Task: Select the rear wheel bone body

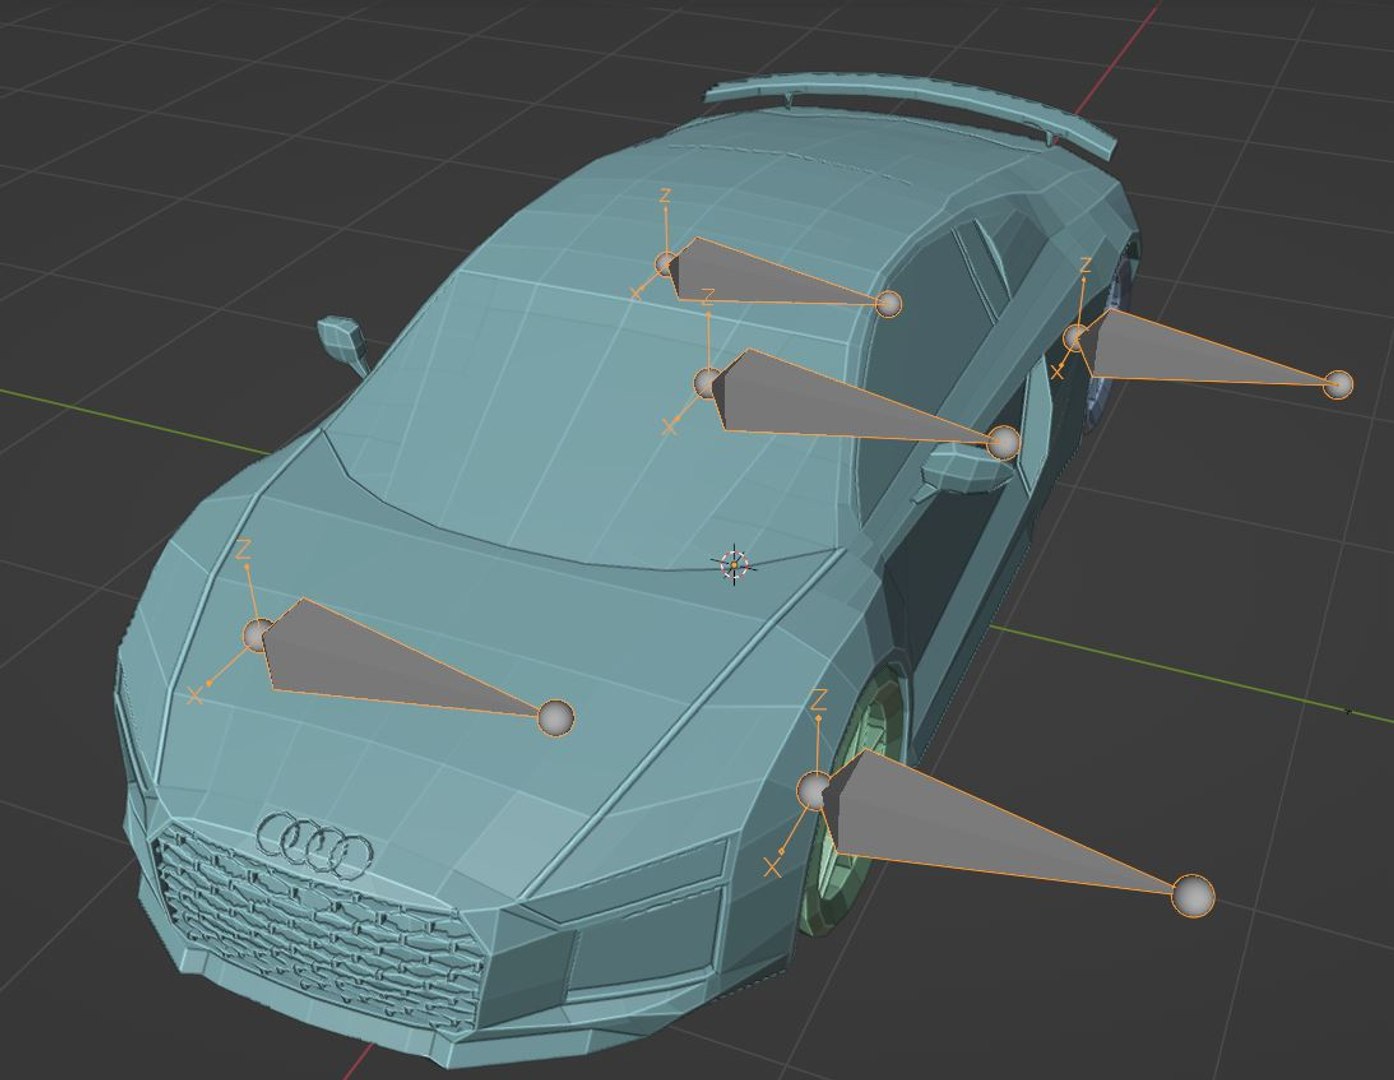Action: click(1190, 349)
